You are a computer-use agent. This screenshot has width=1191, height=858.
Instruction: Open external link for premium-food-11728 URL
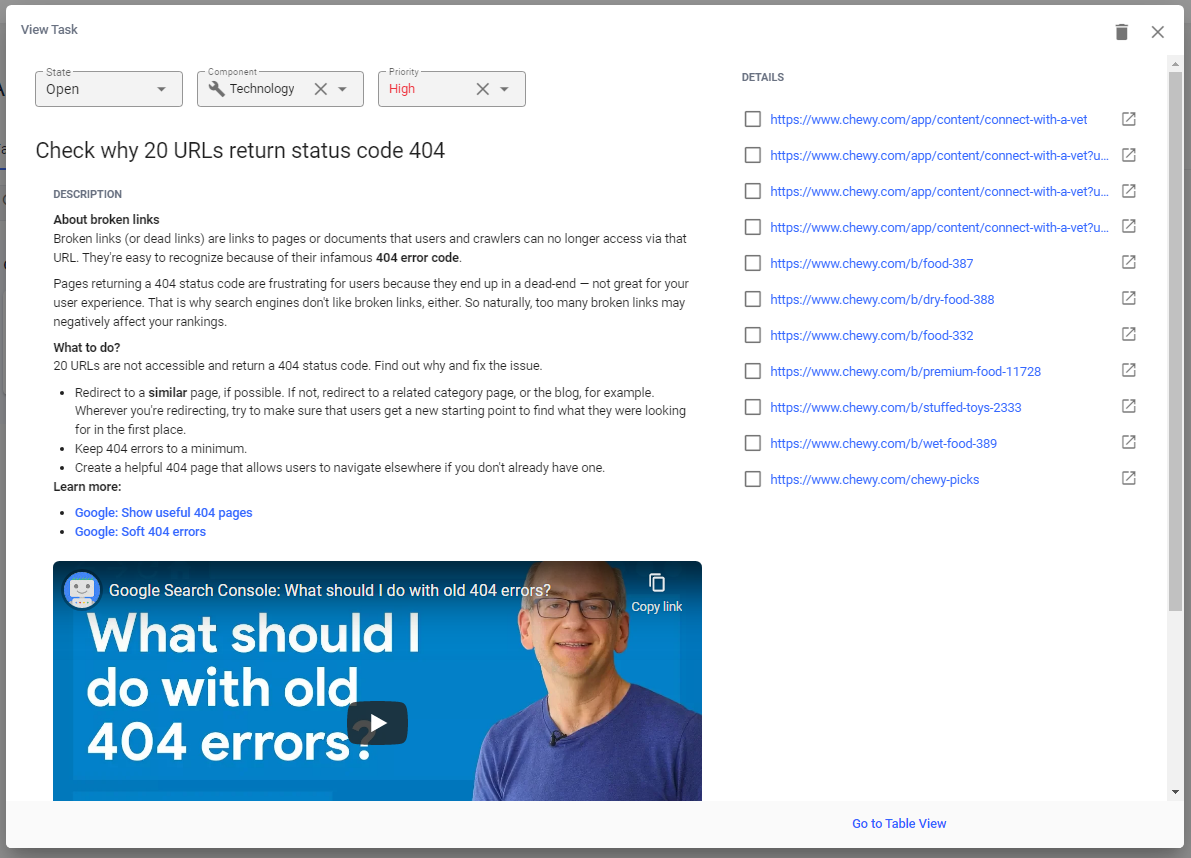pos(1129,371)
